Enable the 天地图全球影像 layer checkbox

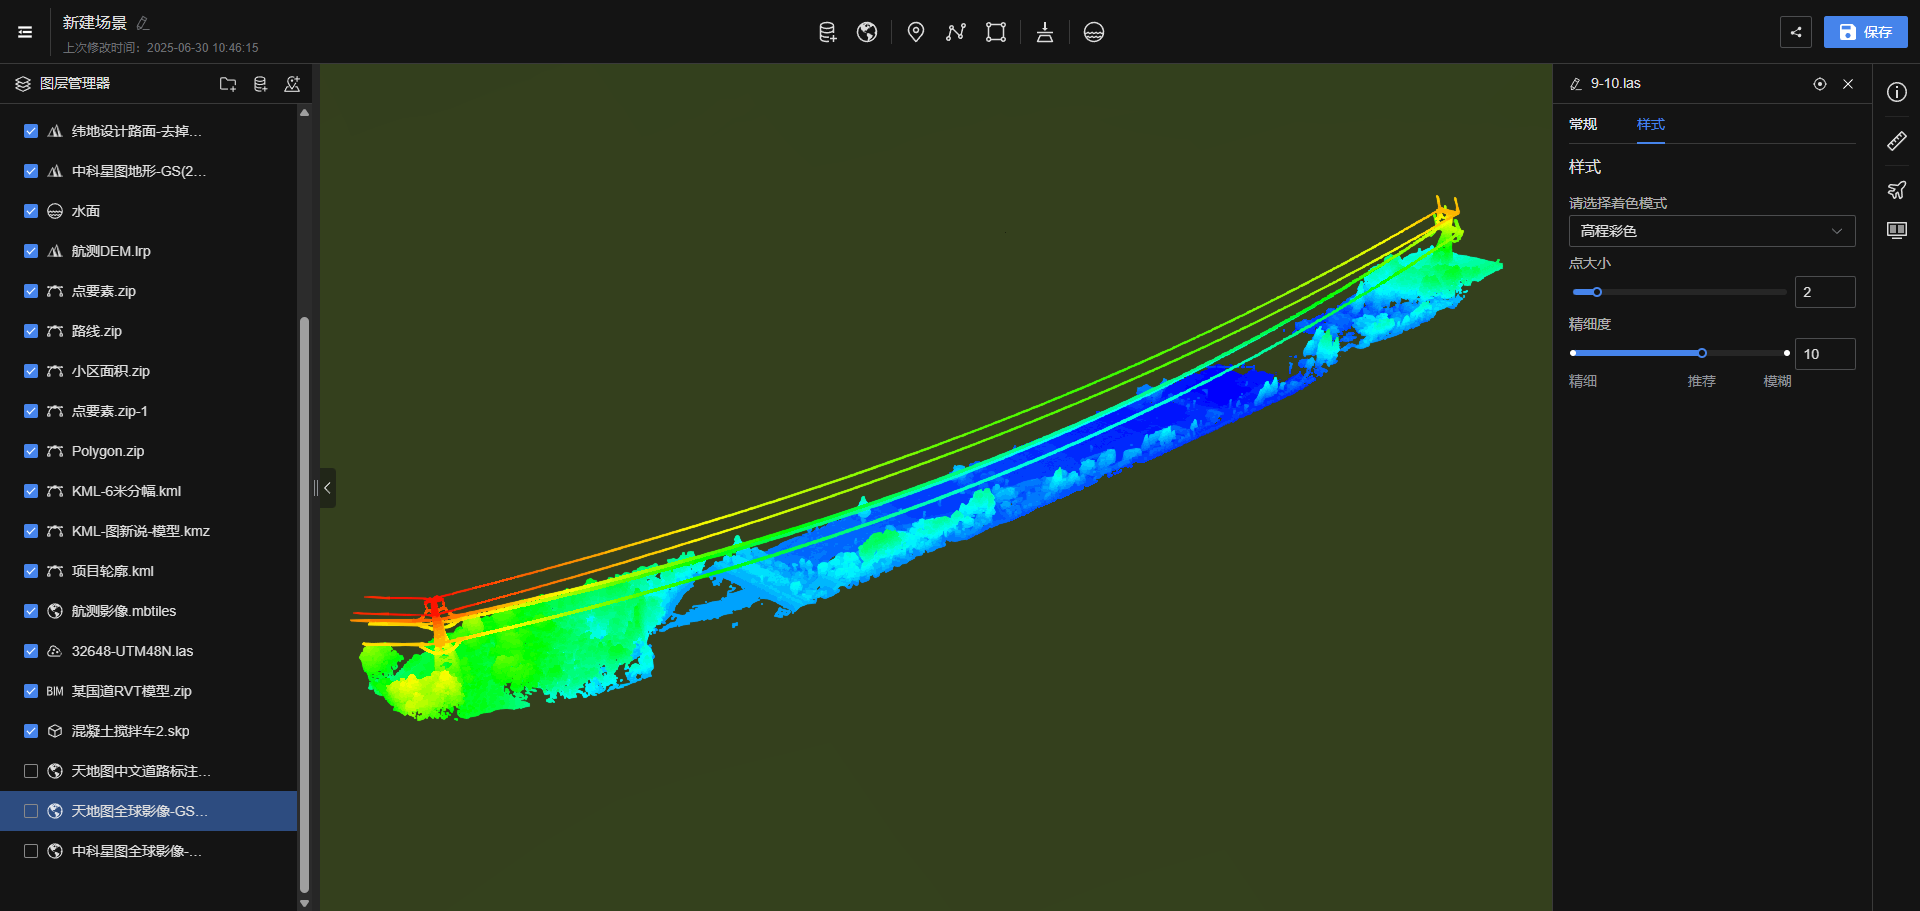click(31, 811)
